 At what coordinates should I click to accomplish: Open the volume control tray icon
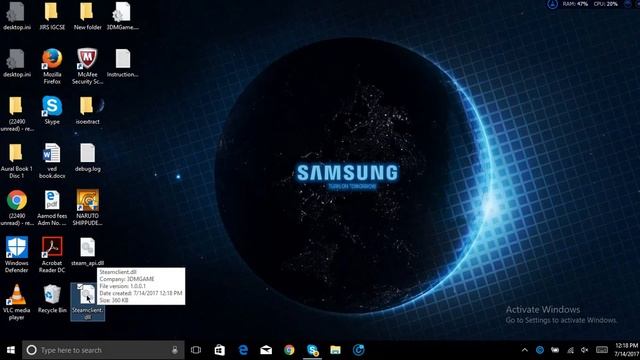[x=585, y=350]
